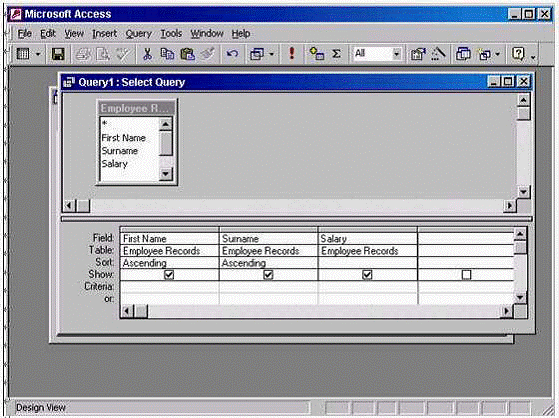
Task: Click scroll up arrow of design grid
Action: tap(520, 234)
